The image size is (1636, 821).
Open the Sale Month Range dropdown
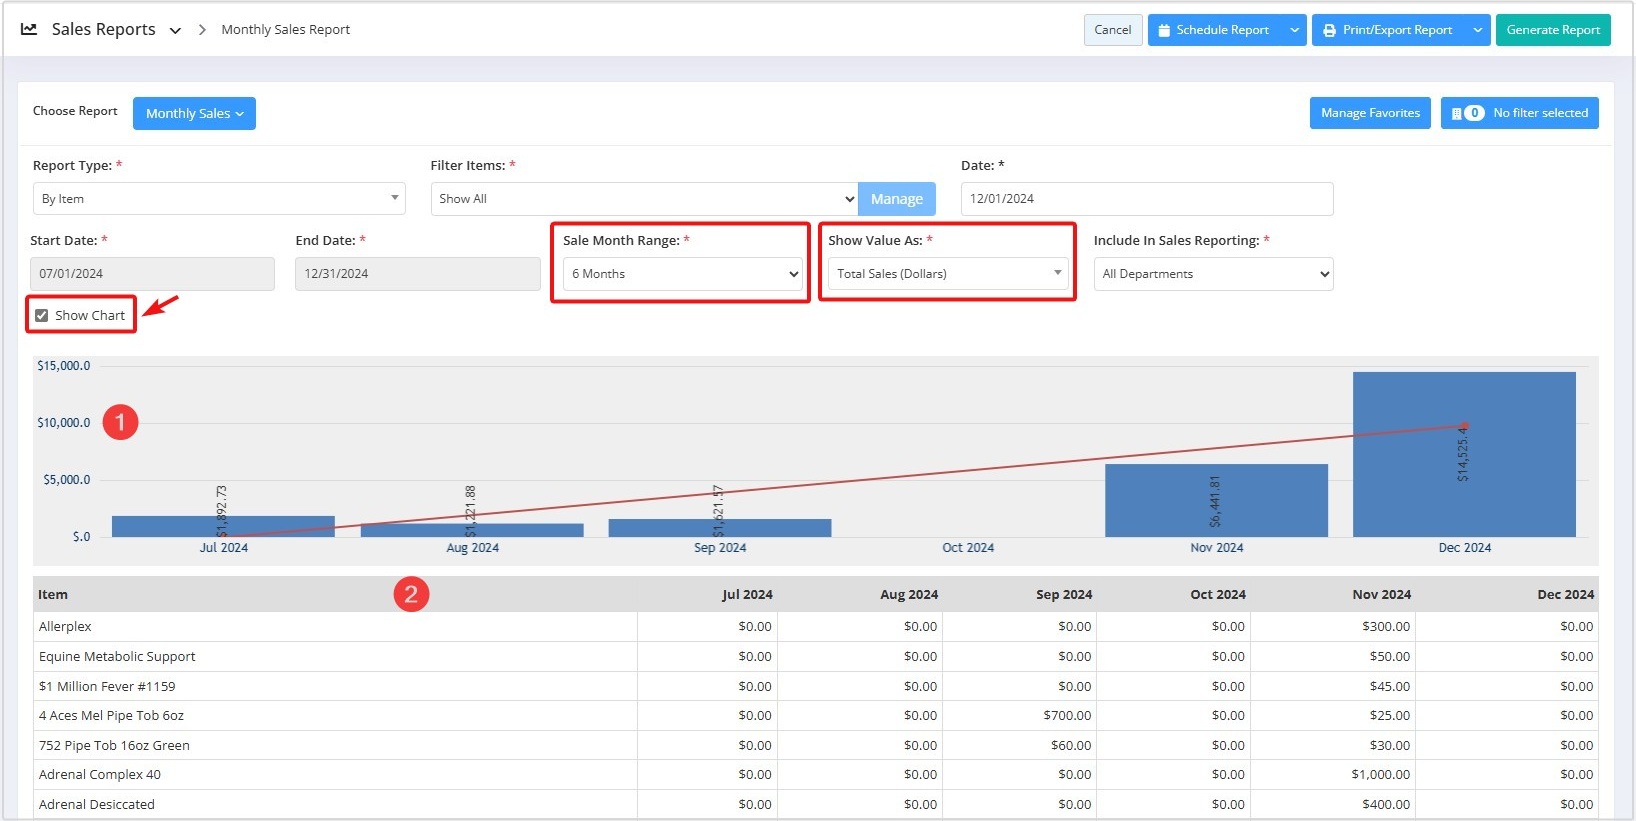[683, 274]
